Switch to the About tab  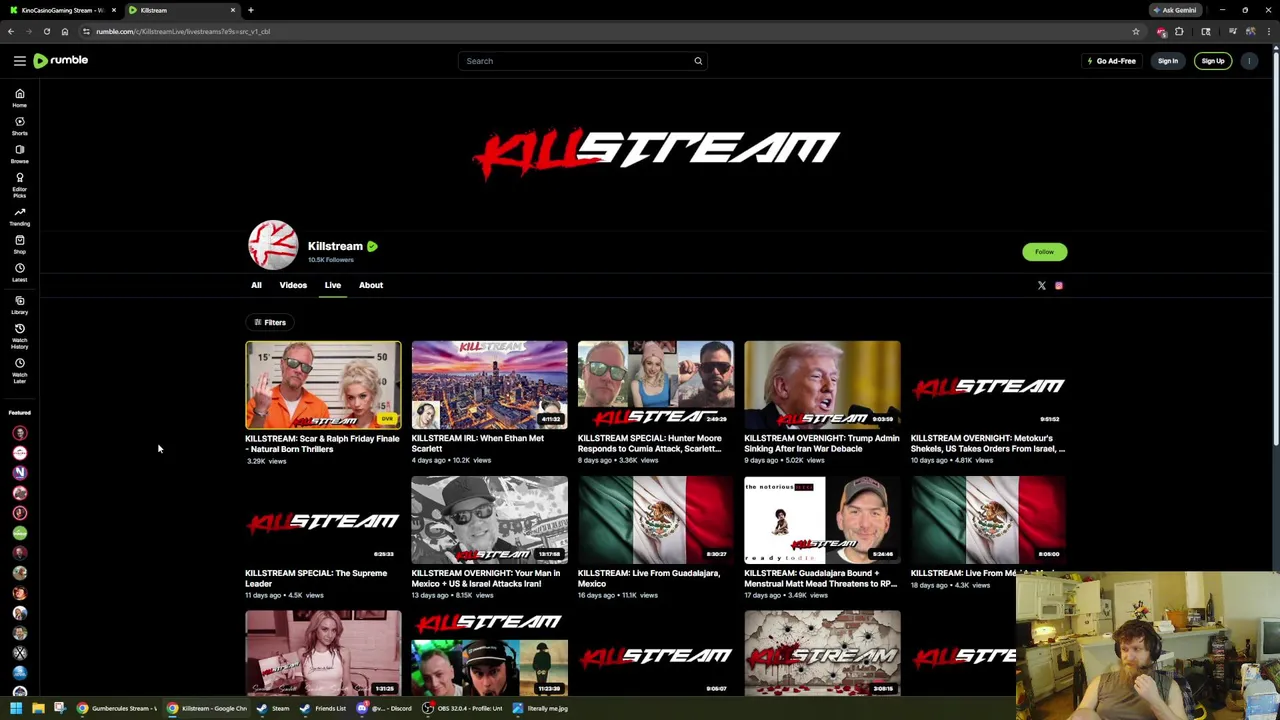coord(371,285)
